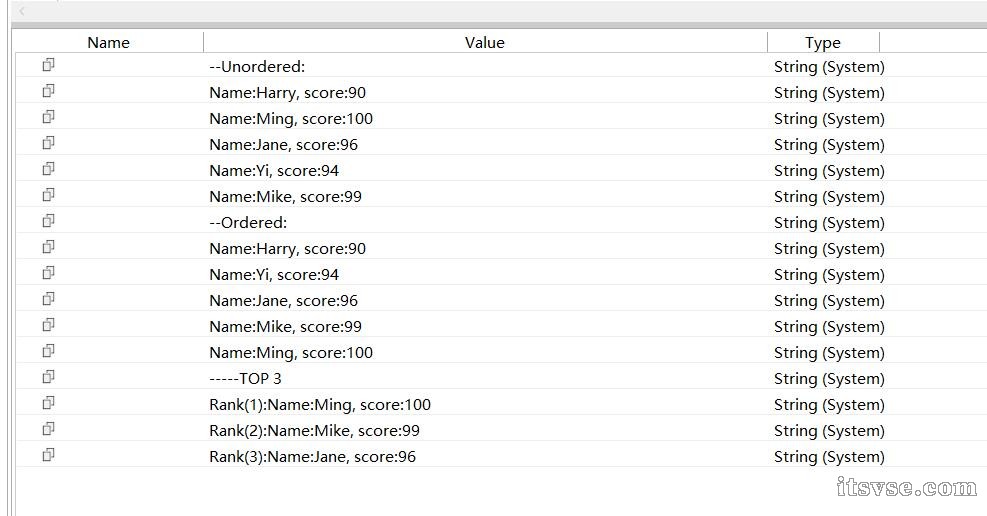Click the divider between the Name and Value headers

coord(203,42)
